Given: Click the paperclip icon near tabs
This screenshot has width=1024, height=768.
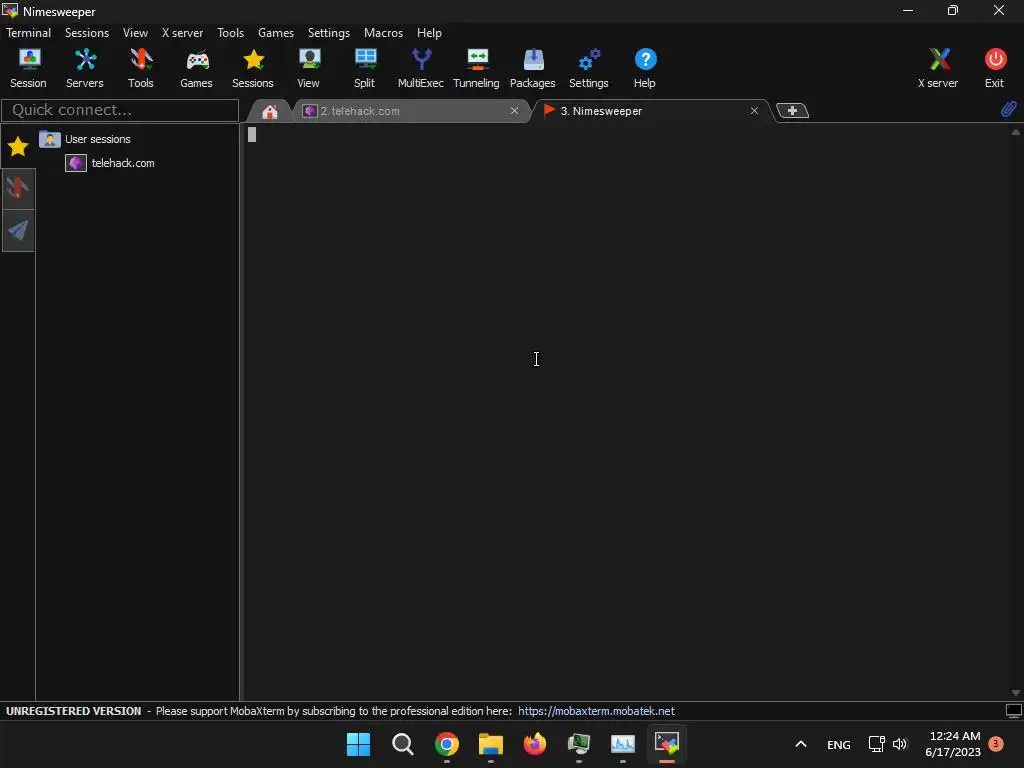Looking at the screenshot, I should [1008, 109].
